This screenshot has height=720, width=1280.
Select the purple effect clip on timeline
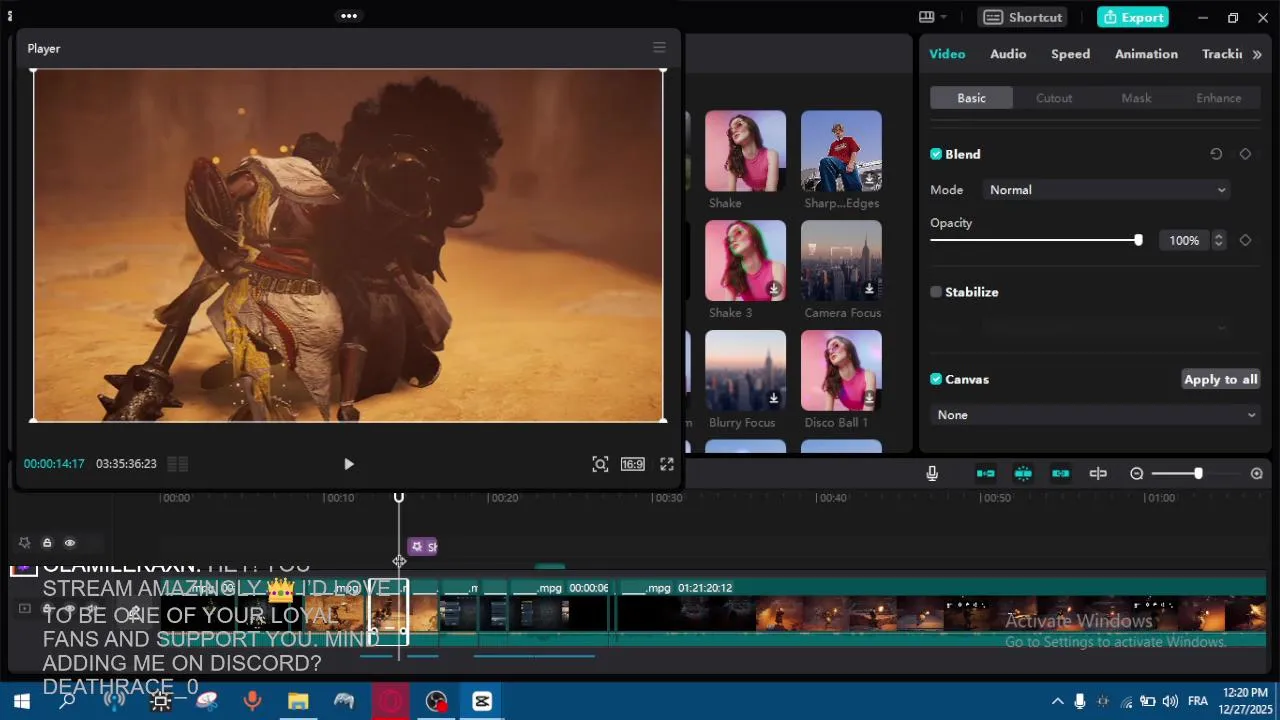(x=422, y=546)
